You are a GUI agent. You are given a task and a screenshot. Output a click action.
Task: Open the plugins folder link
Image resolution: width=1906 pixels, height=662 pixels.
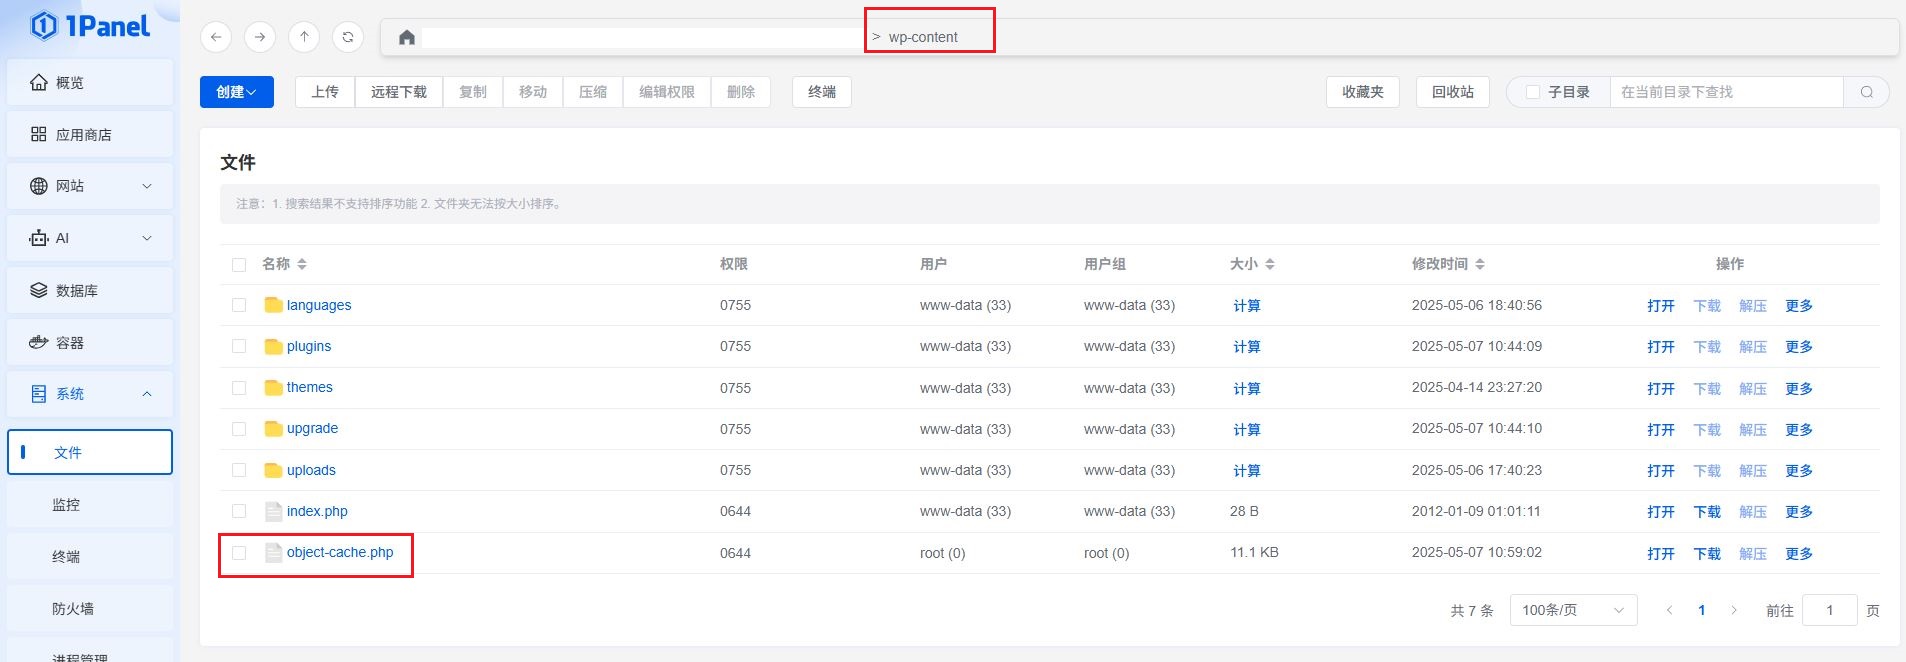[x=309, y=346]
